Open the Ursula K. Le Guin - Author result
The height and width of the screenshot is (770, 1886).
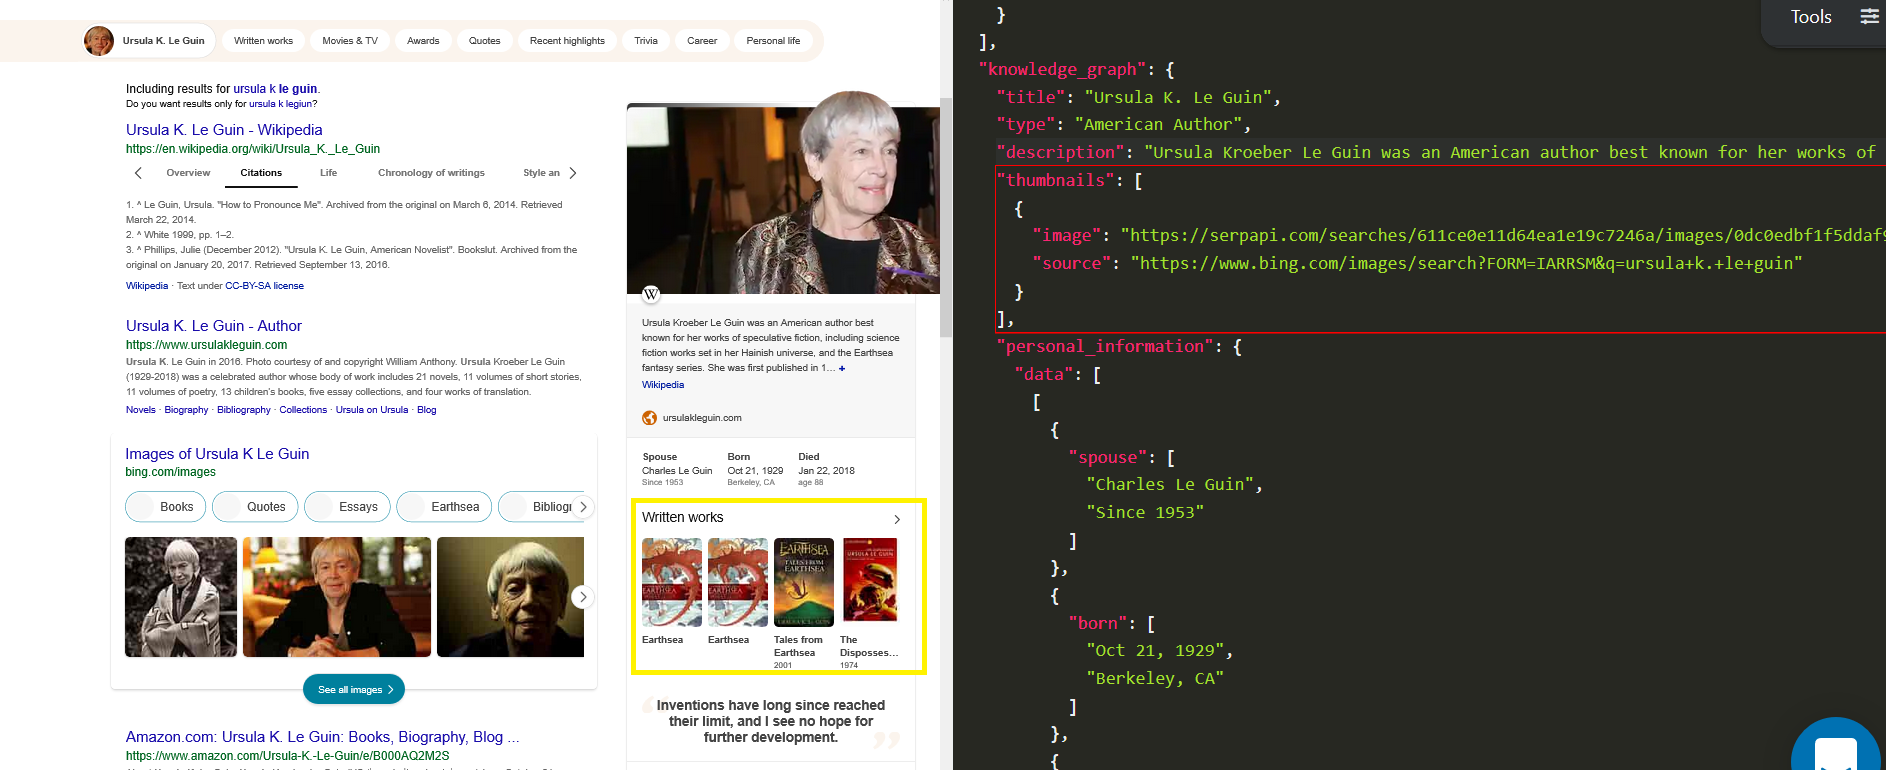click(213, 326)
